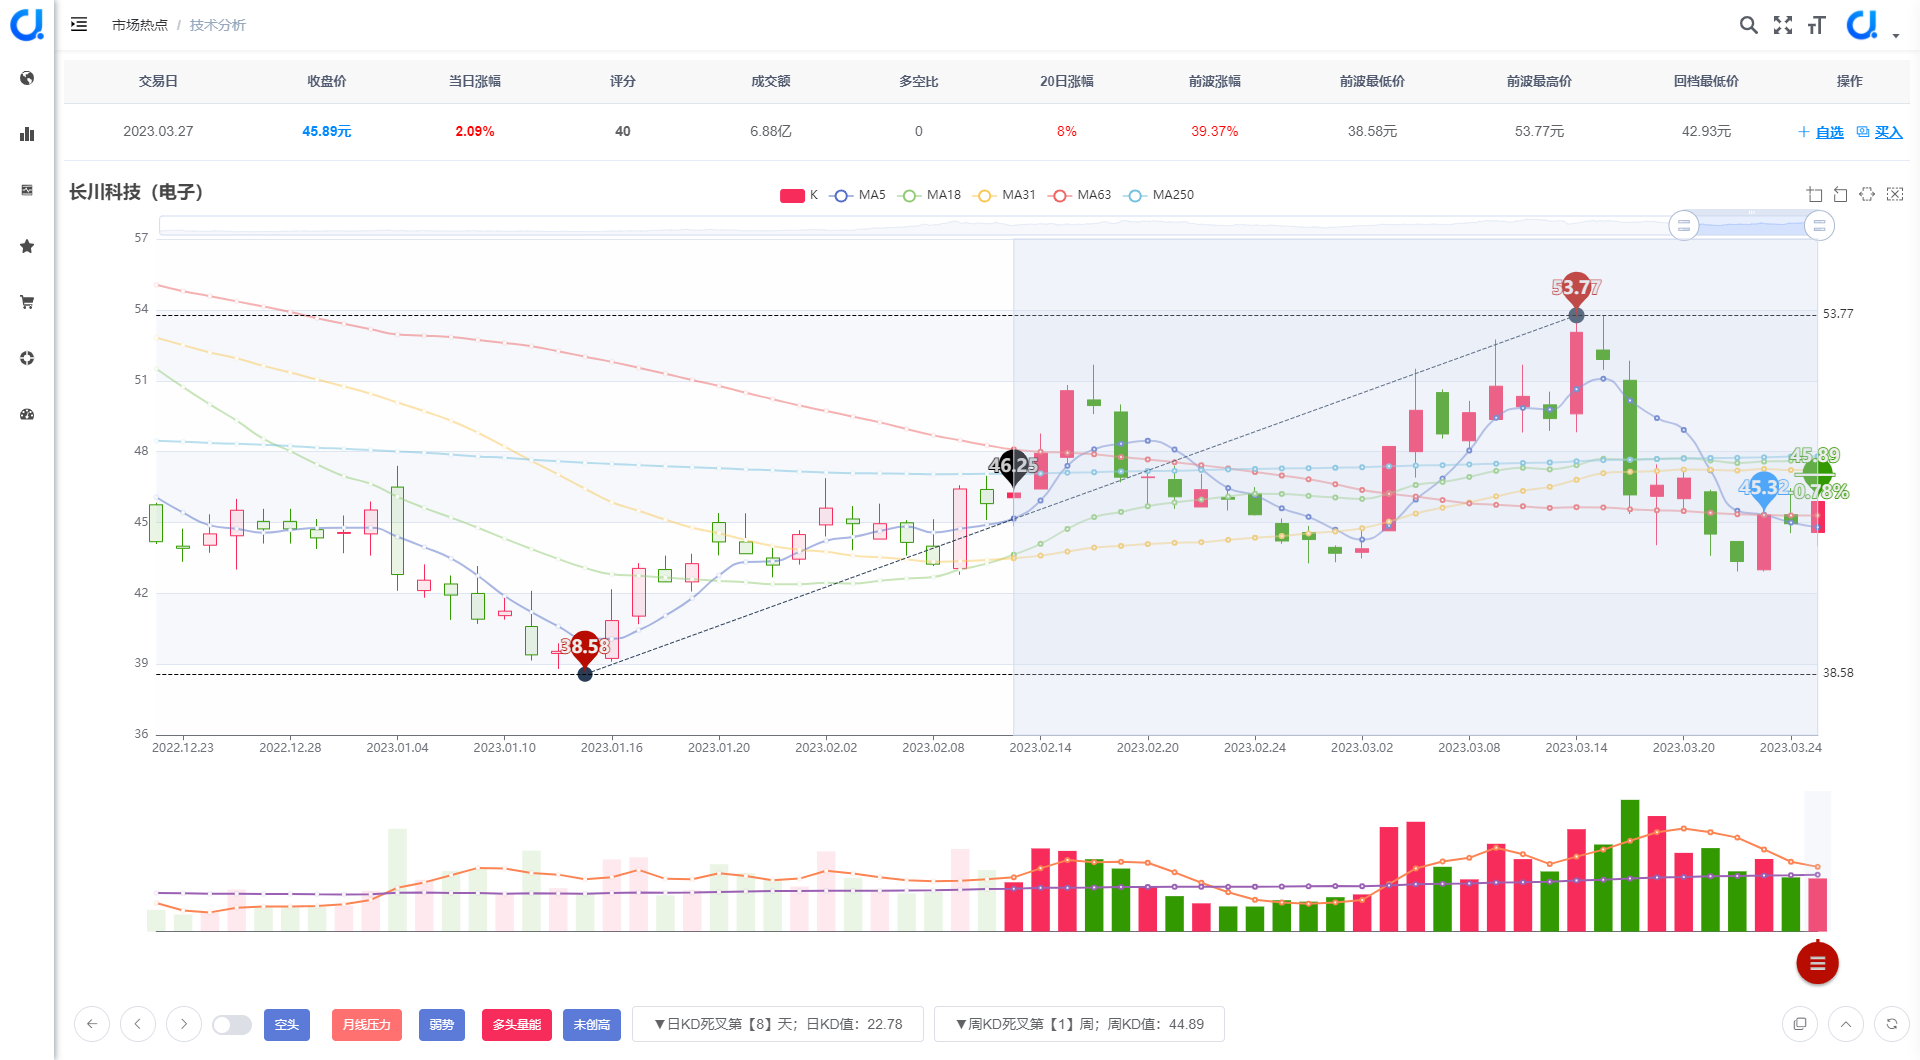Viewport: 1920px width, 1060px height.
Task: Go to next stock with right chevron
Action: [184, 1024]
